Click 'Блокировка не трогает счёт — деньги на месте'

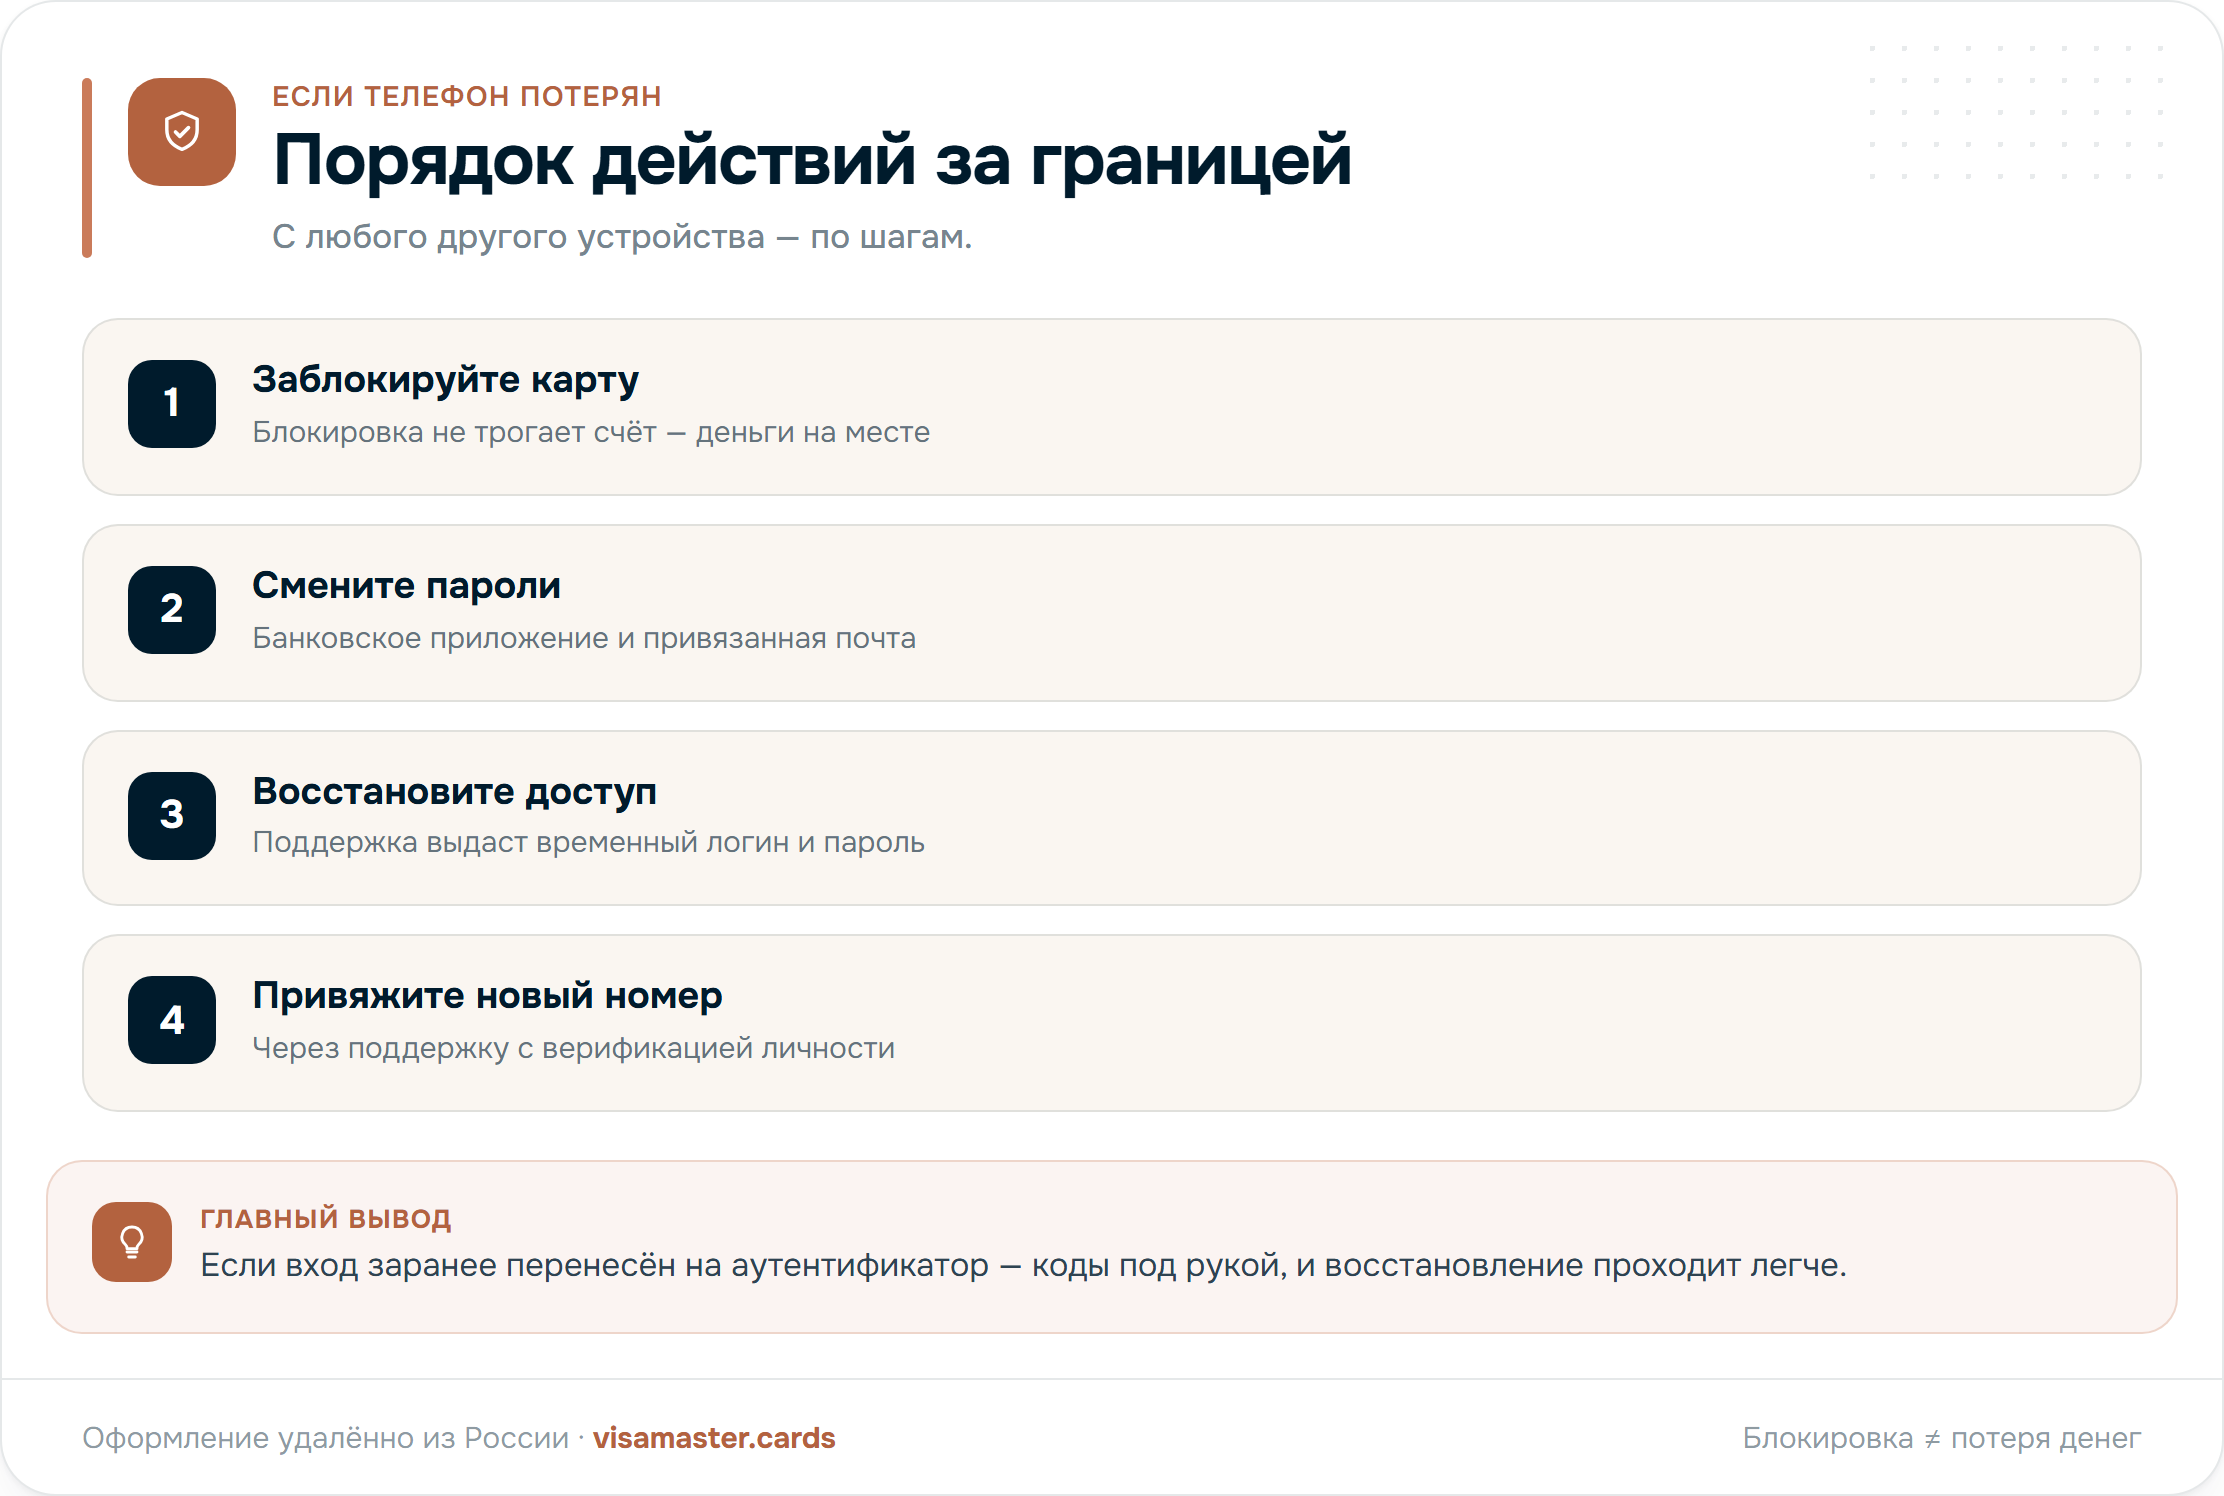point(591,432)
